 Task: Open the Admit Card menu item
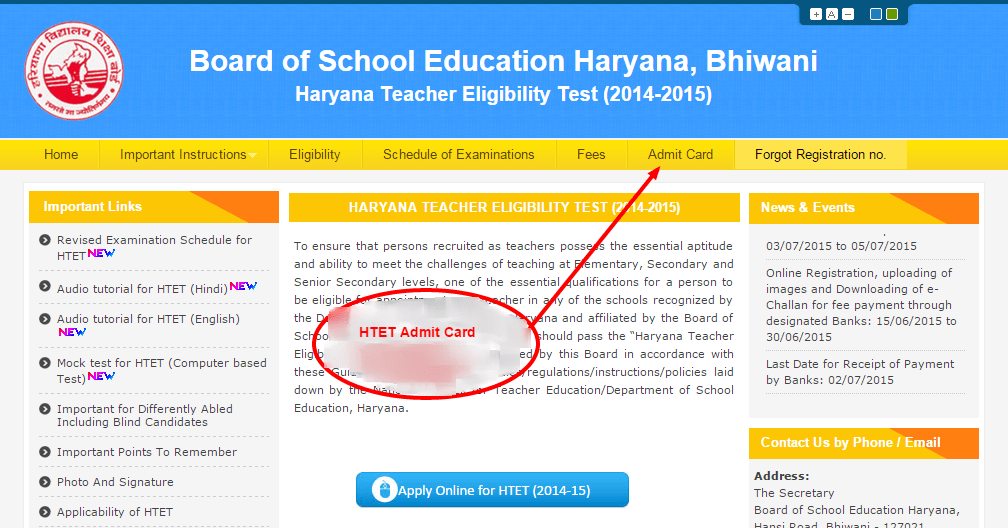681,154
